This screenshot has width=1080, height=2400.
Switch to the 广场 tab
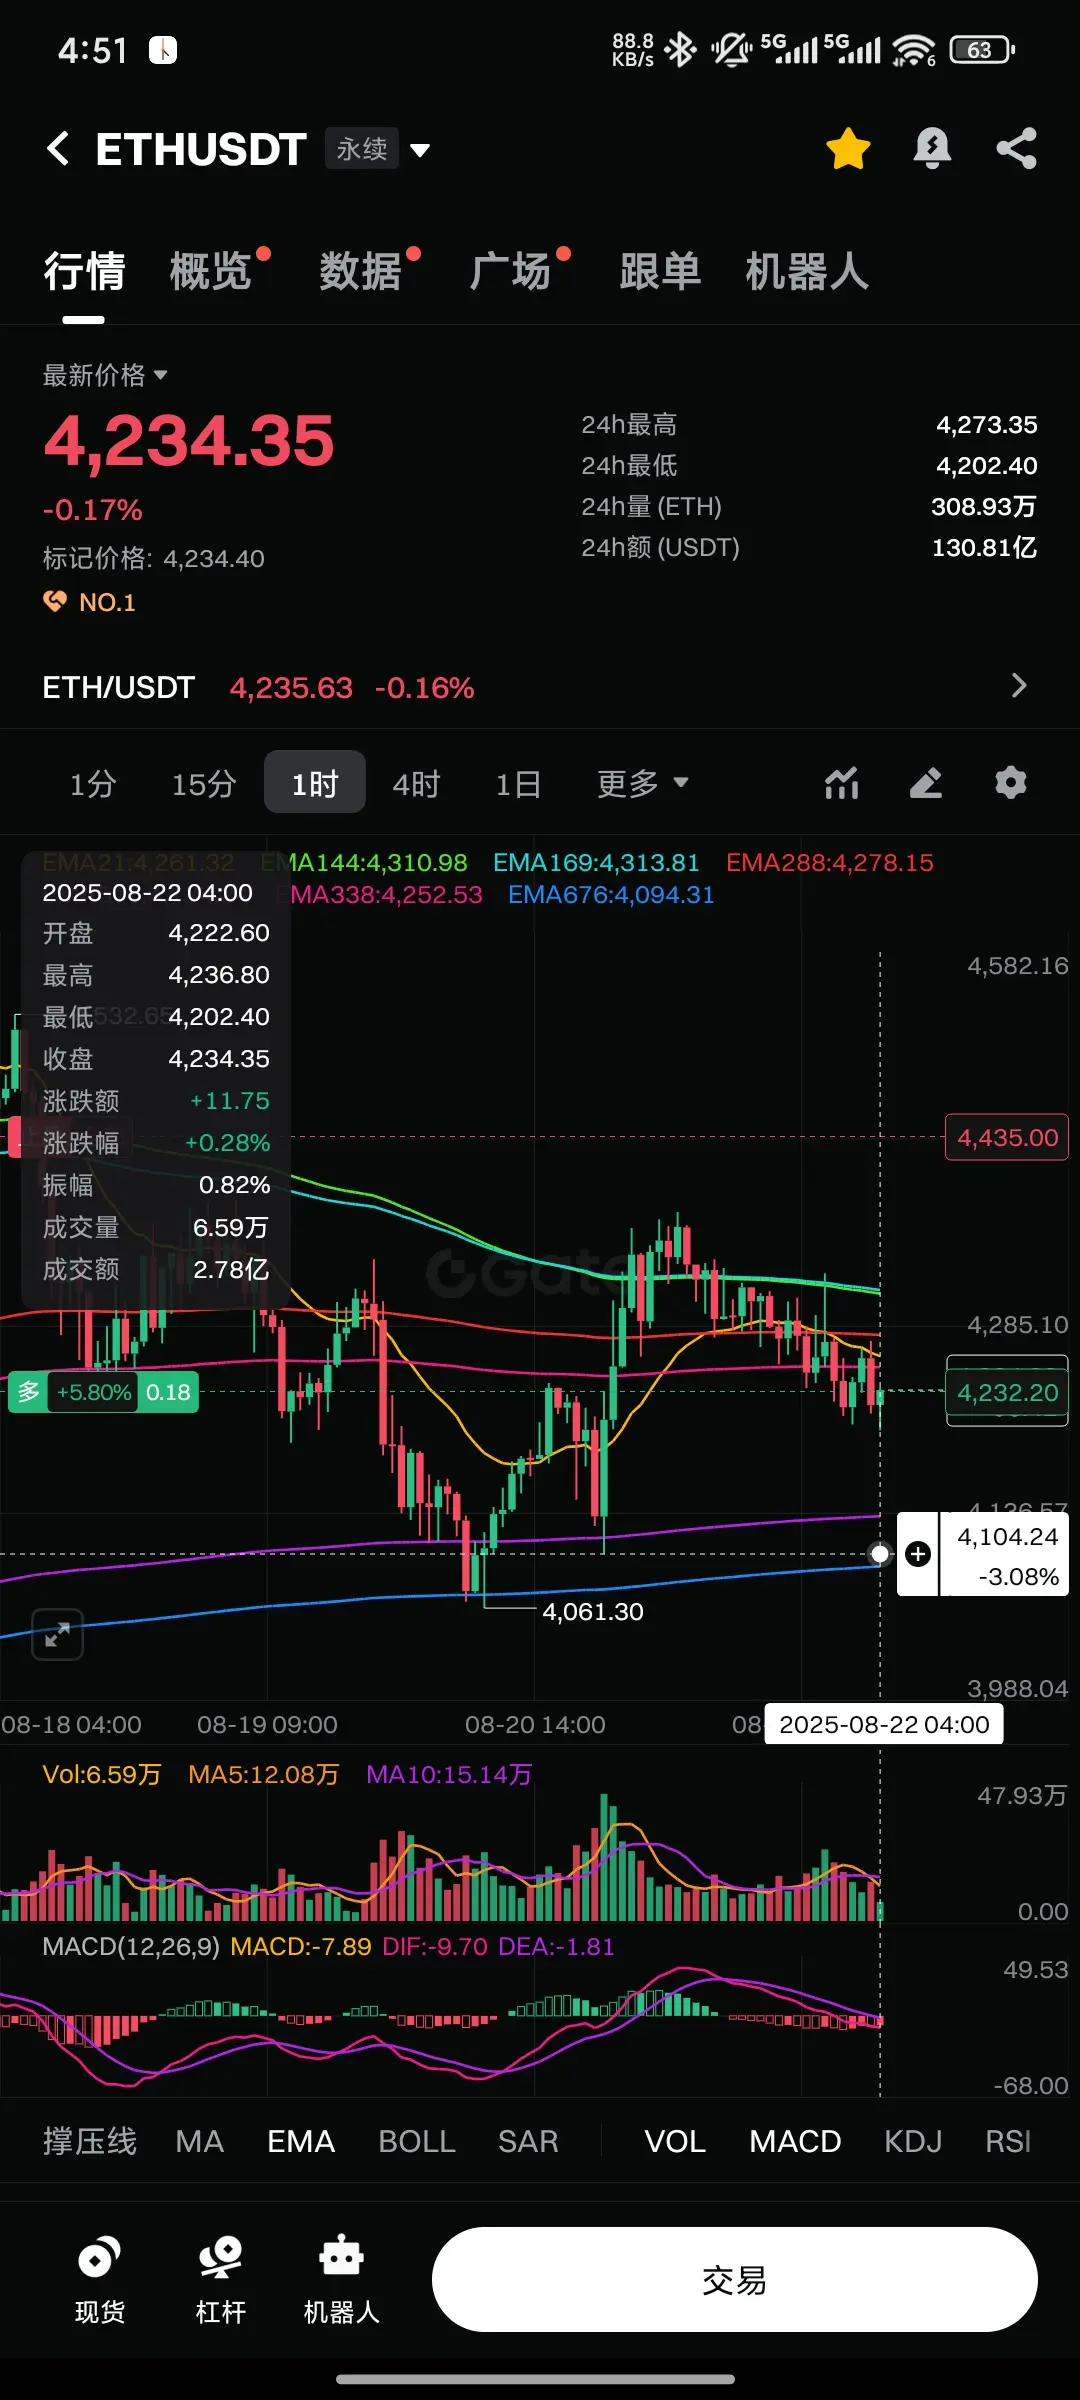click(x=511, y=271)
